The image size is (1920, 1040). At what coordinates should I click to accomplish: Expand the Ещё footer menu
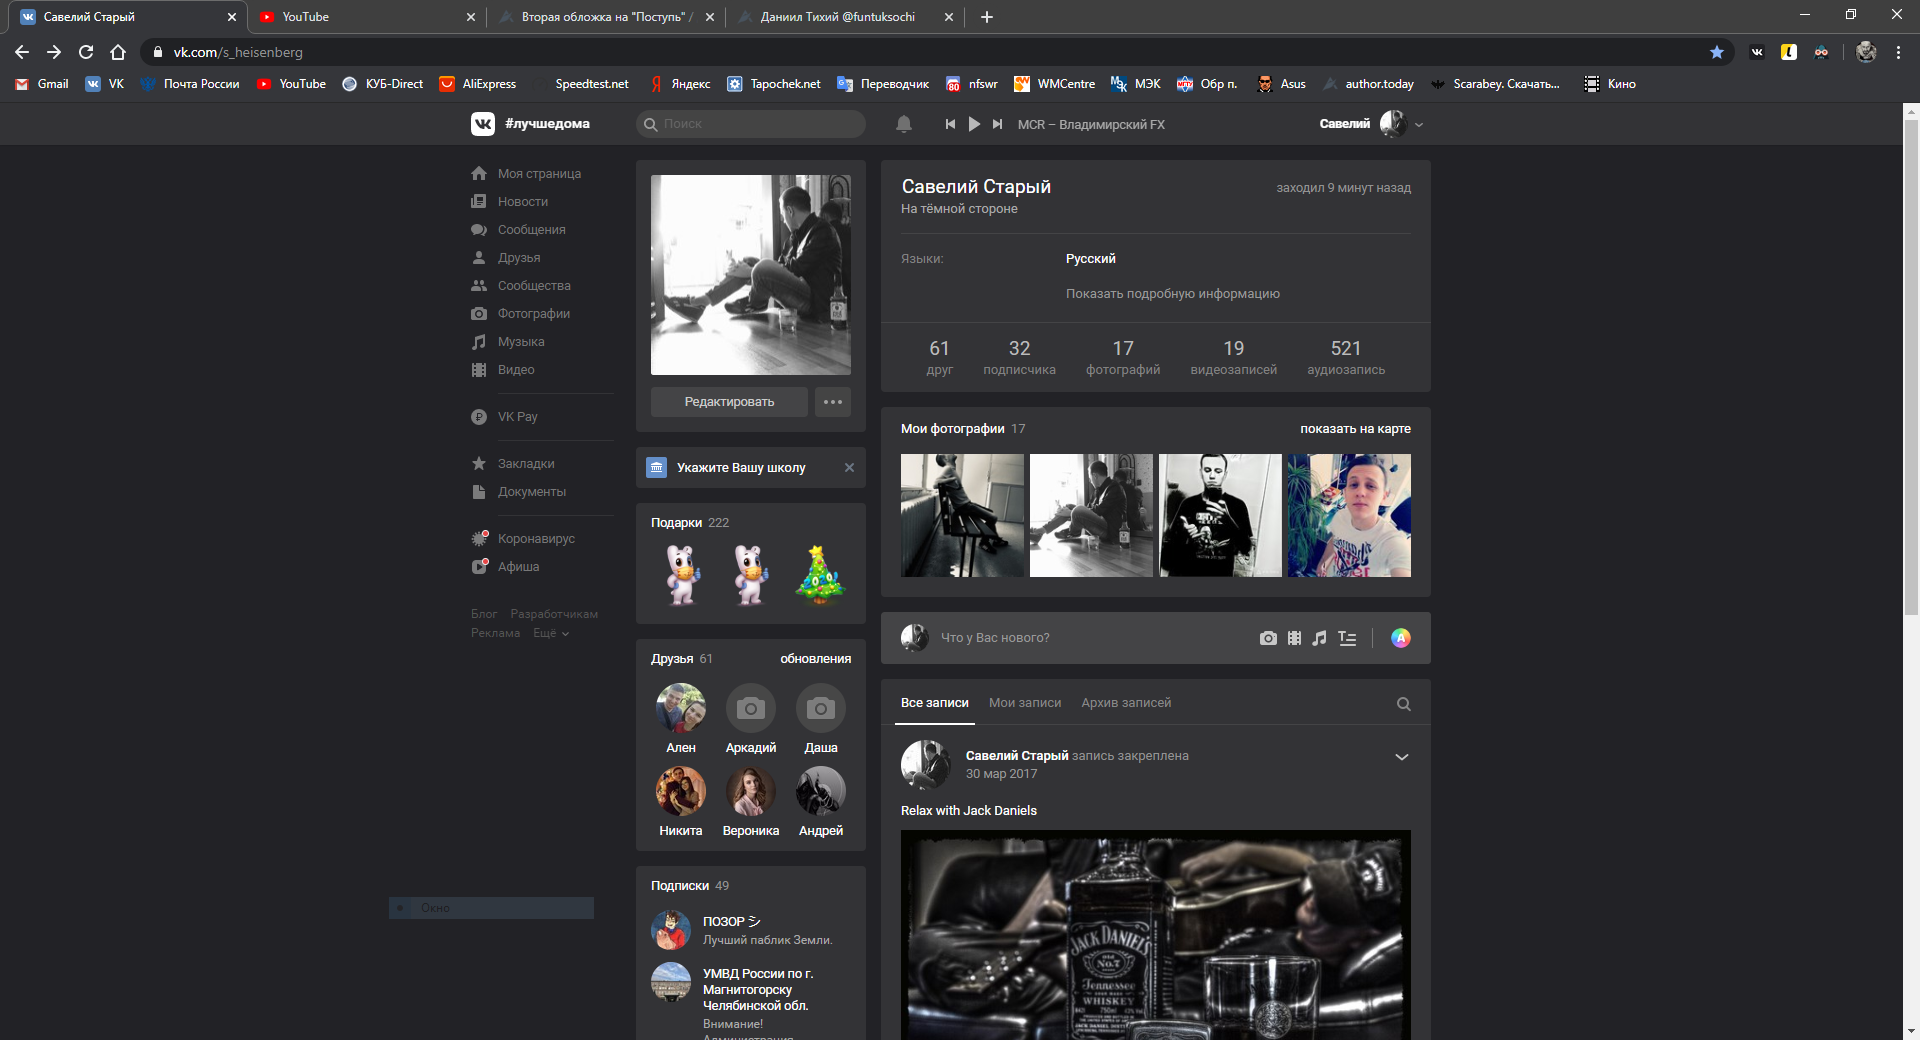tap(550, 633)
